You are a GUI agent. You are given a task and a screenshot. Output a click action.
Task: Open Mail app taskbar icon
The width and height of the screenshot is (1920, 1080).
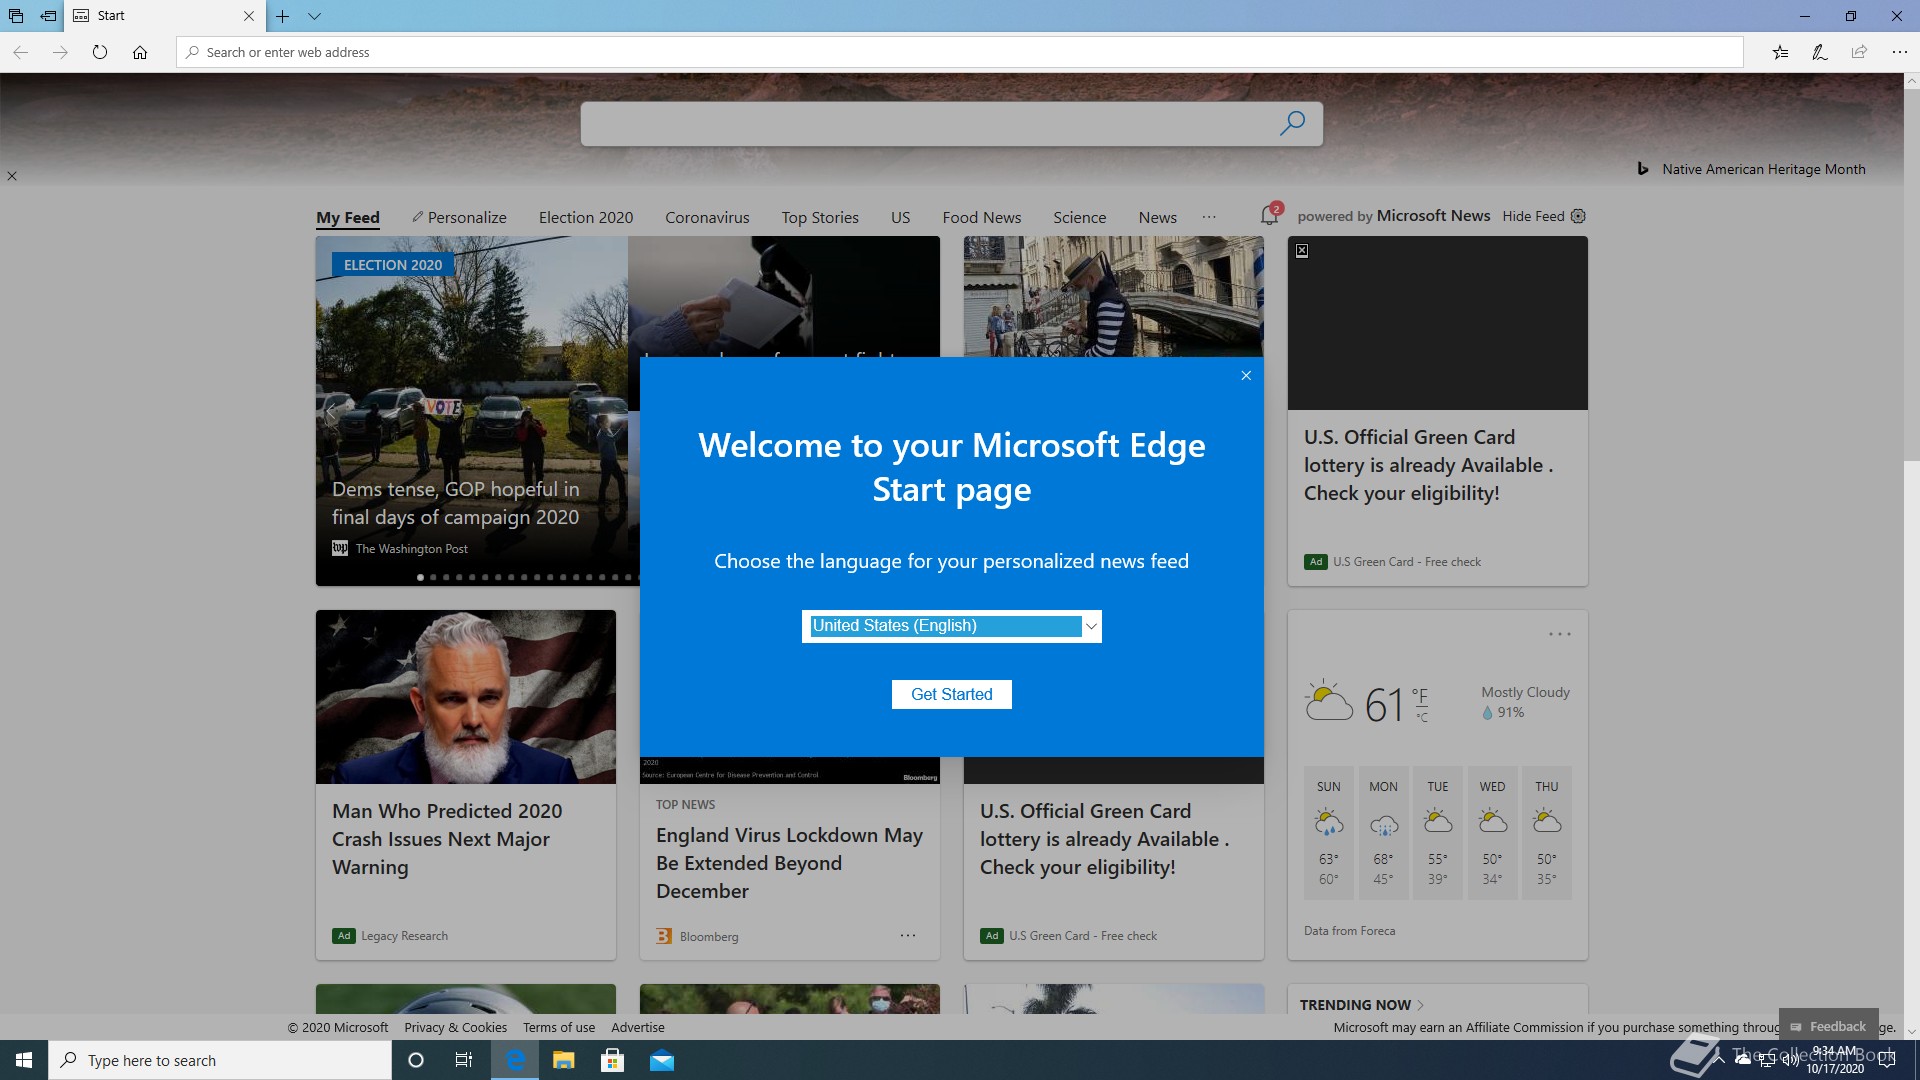662,1060
